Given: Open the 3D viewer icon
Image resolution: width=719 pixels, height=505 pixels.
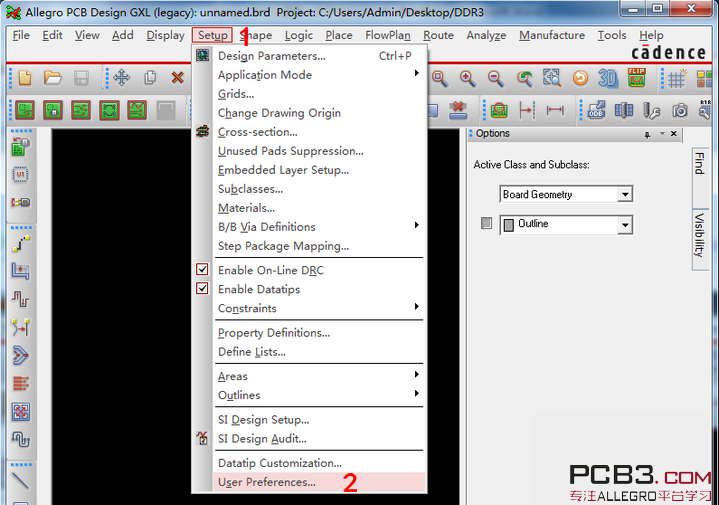Looking at the screenshot, I should (608, 78).
